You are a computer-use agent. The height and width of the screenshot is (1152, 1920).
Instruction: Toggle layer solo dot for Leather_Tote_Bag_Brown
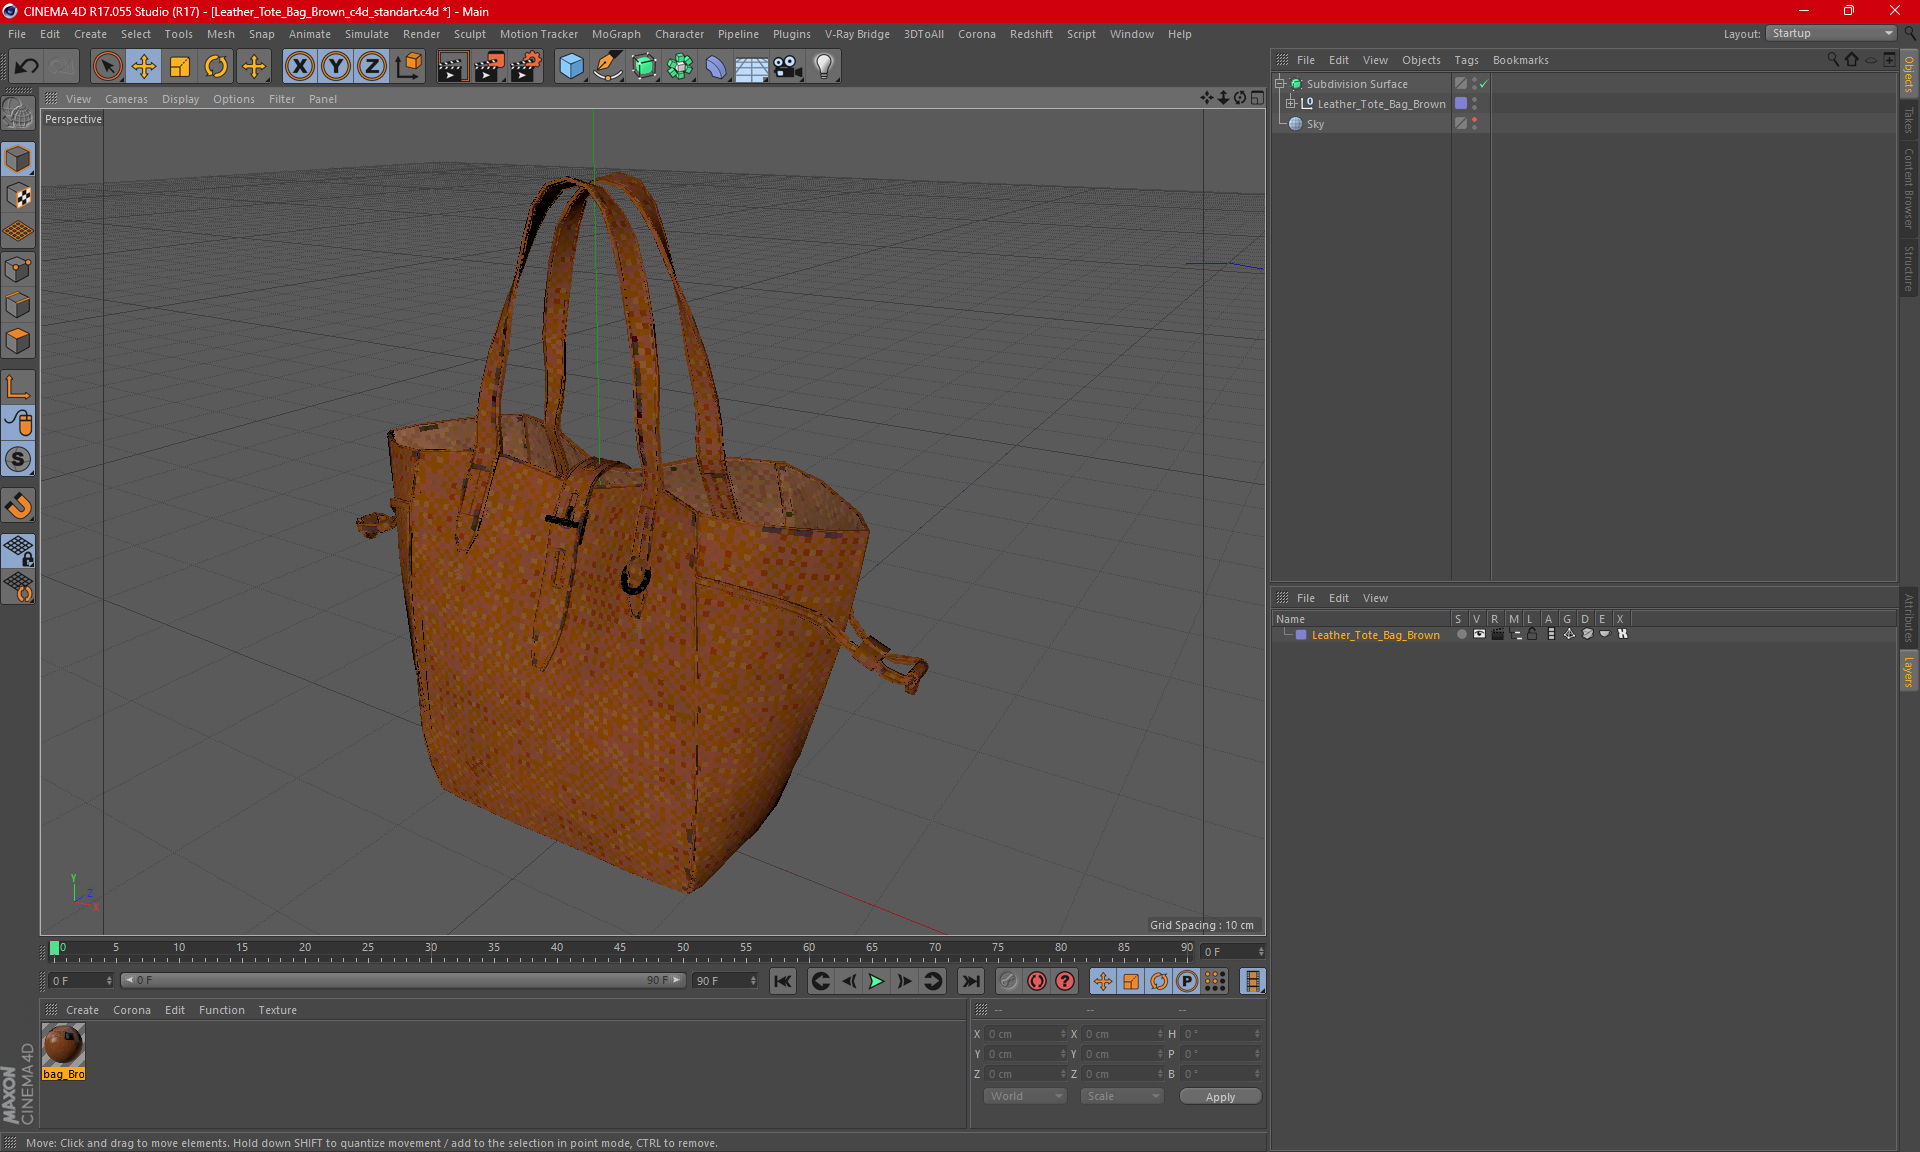pos(1461,634)
